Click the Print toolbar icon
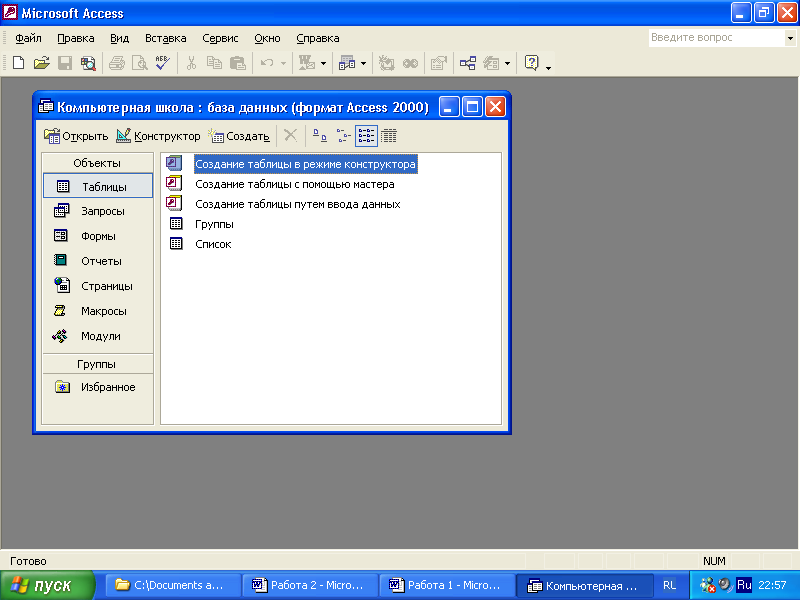 [x=117, y=63]
